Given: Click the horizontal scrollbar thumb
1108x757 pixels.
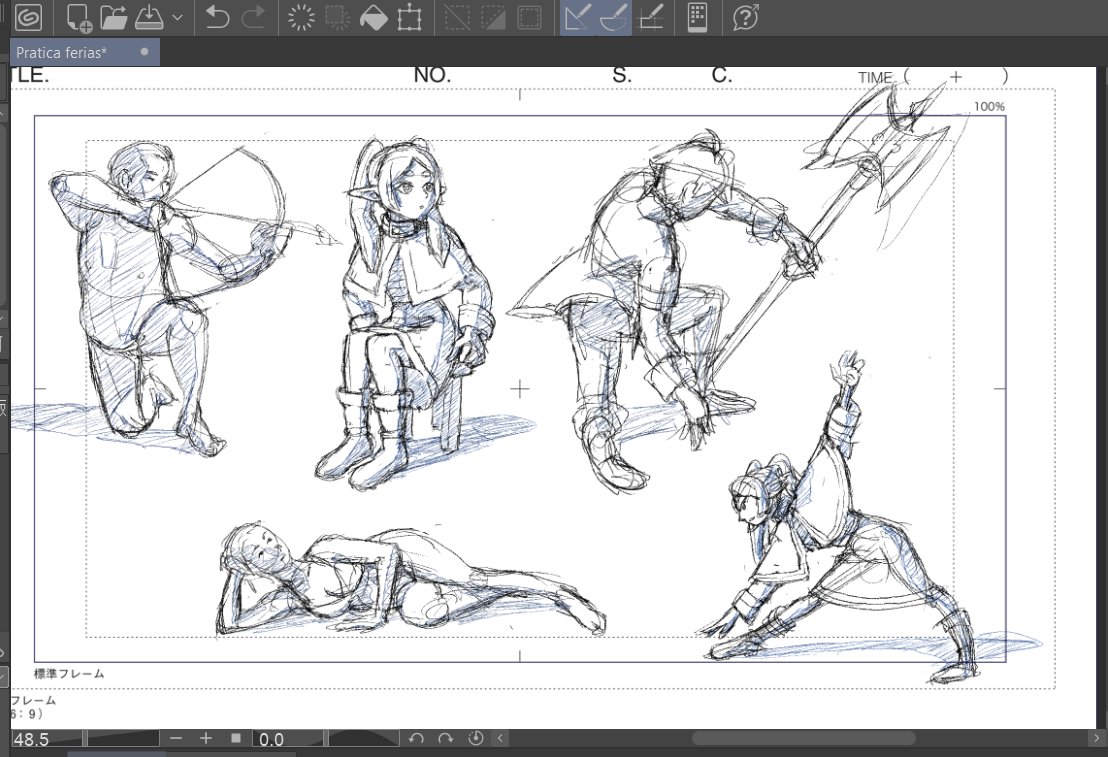Looking at the screenshot, I should point(803,738).
